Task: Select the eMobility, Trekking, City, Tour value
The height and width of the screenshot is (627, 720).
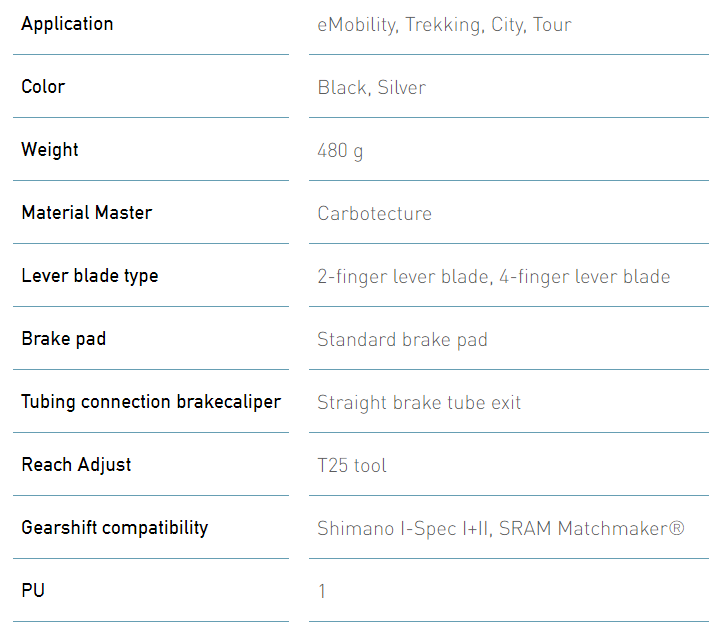Action: coord(444,25)
